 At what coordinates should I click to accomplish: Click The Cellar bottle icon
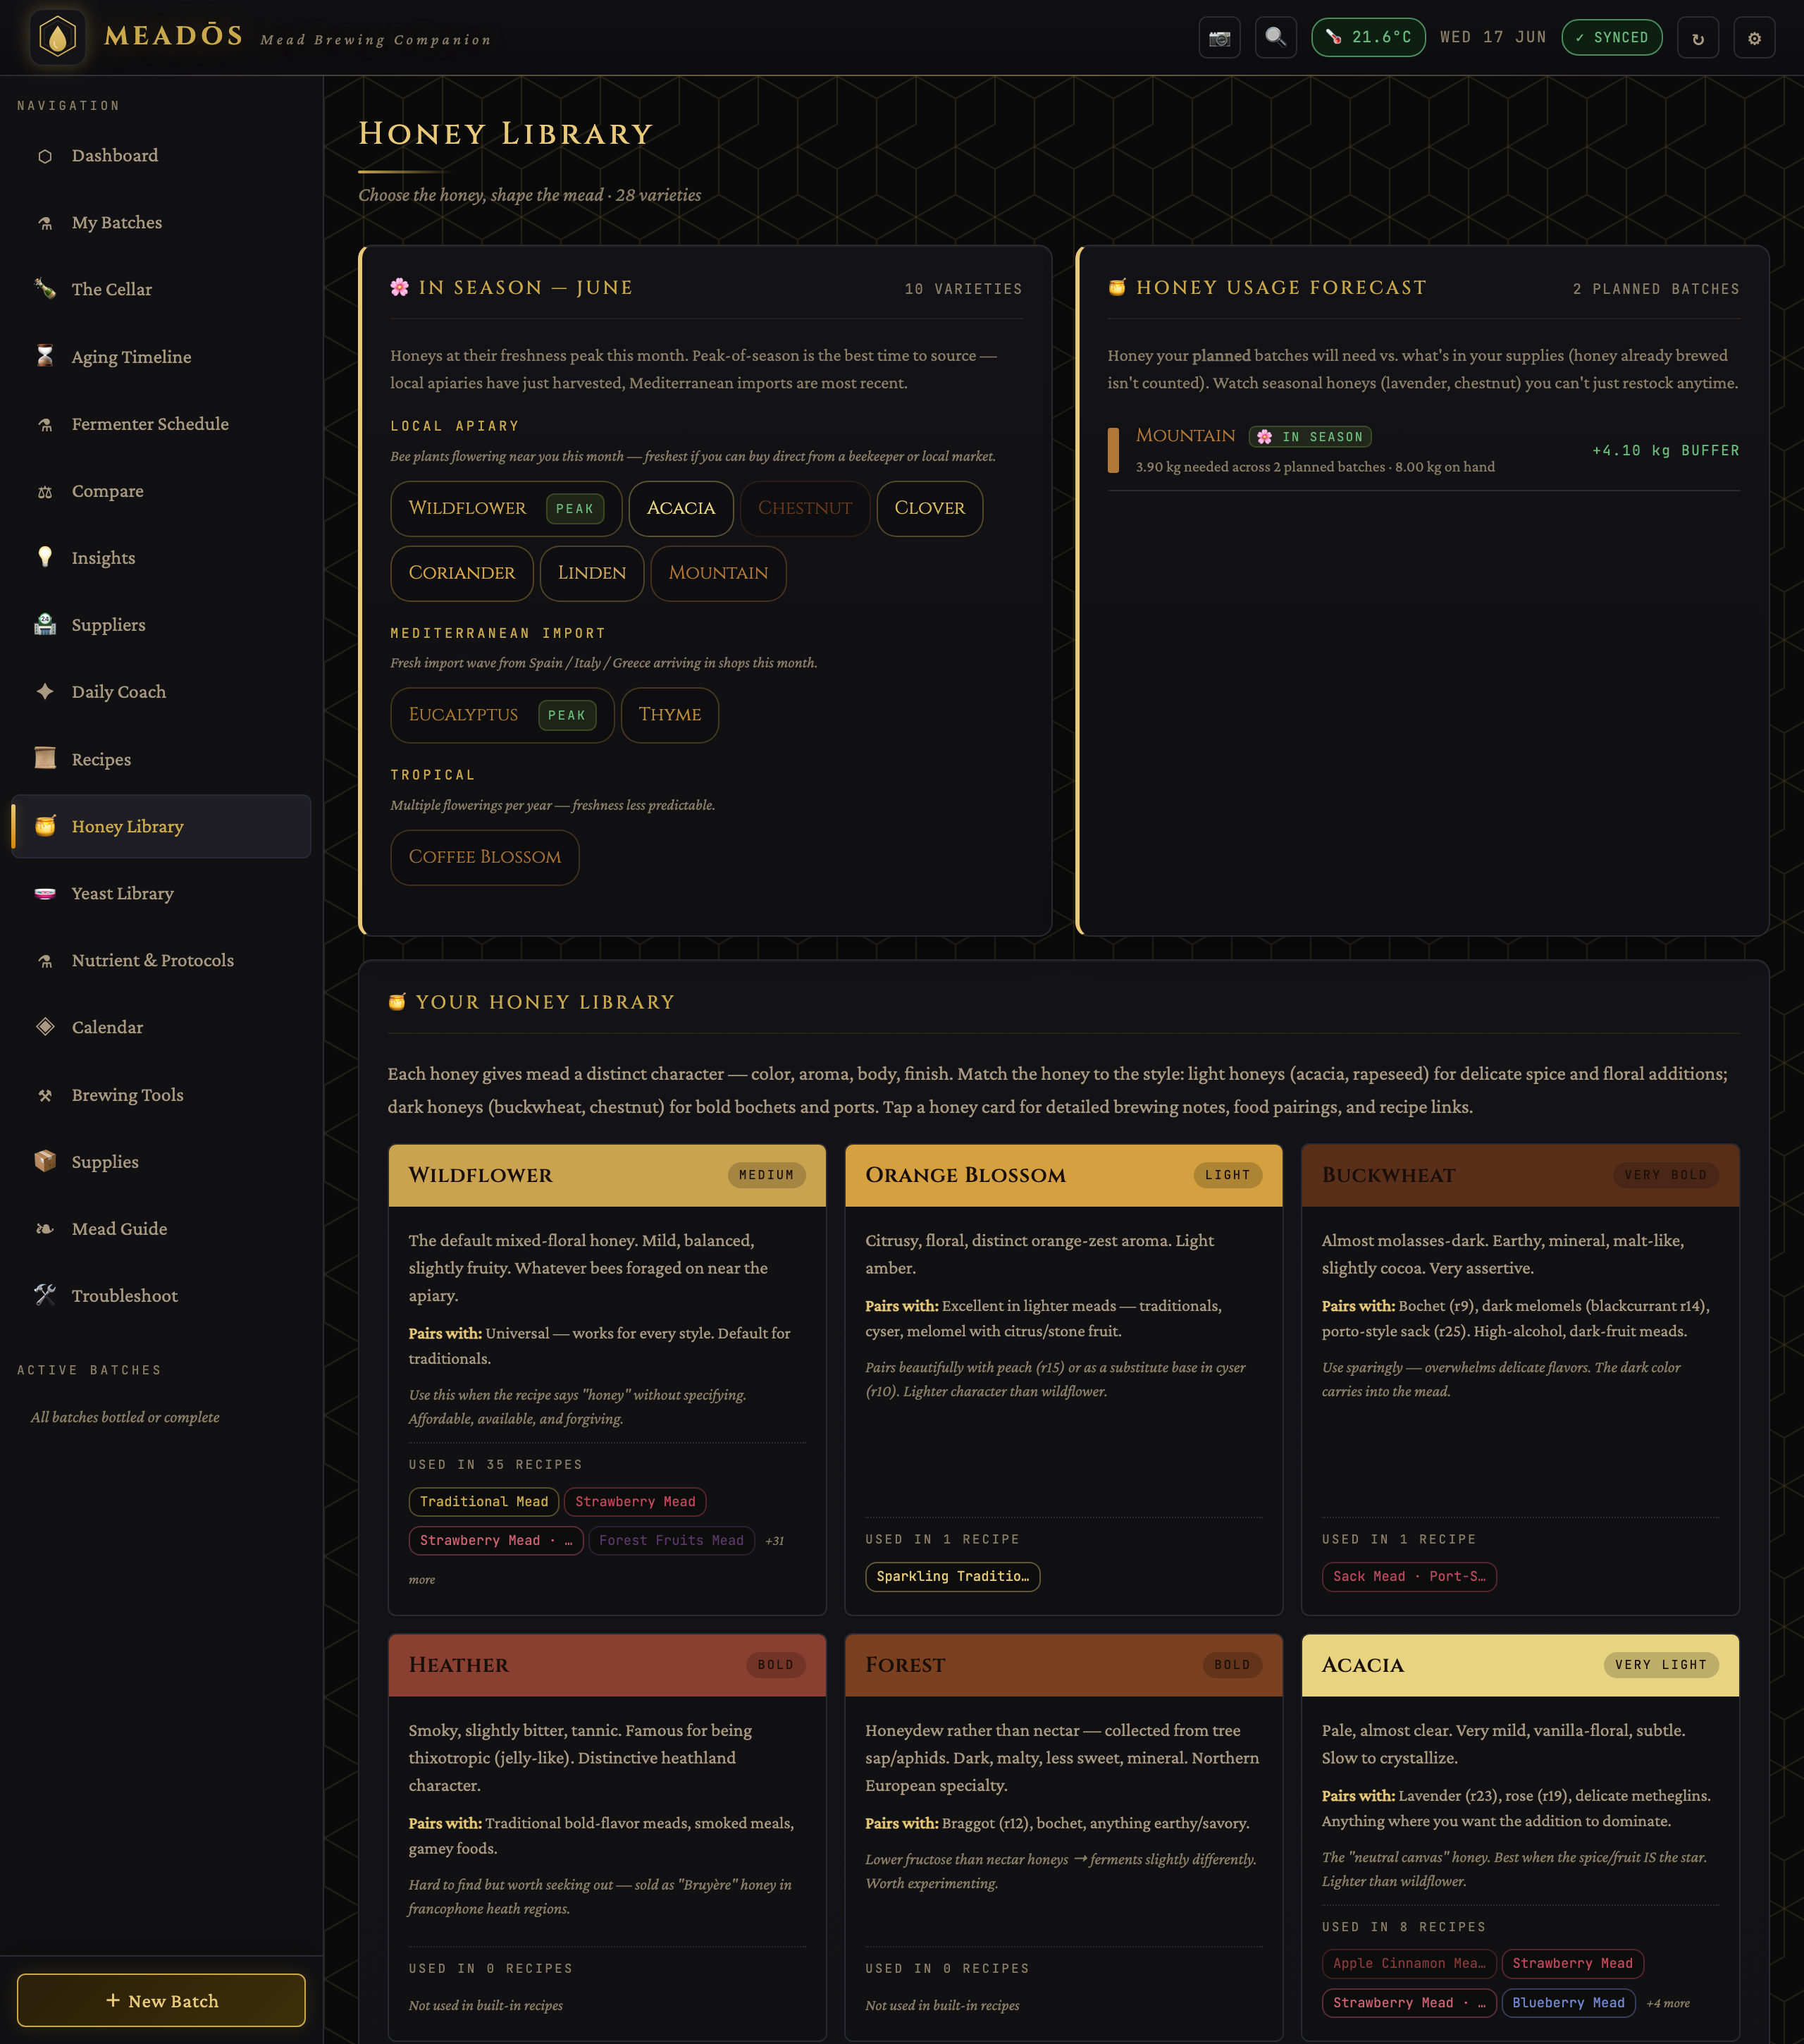pos(45,290)
